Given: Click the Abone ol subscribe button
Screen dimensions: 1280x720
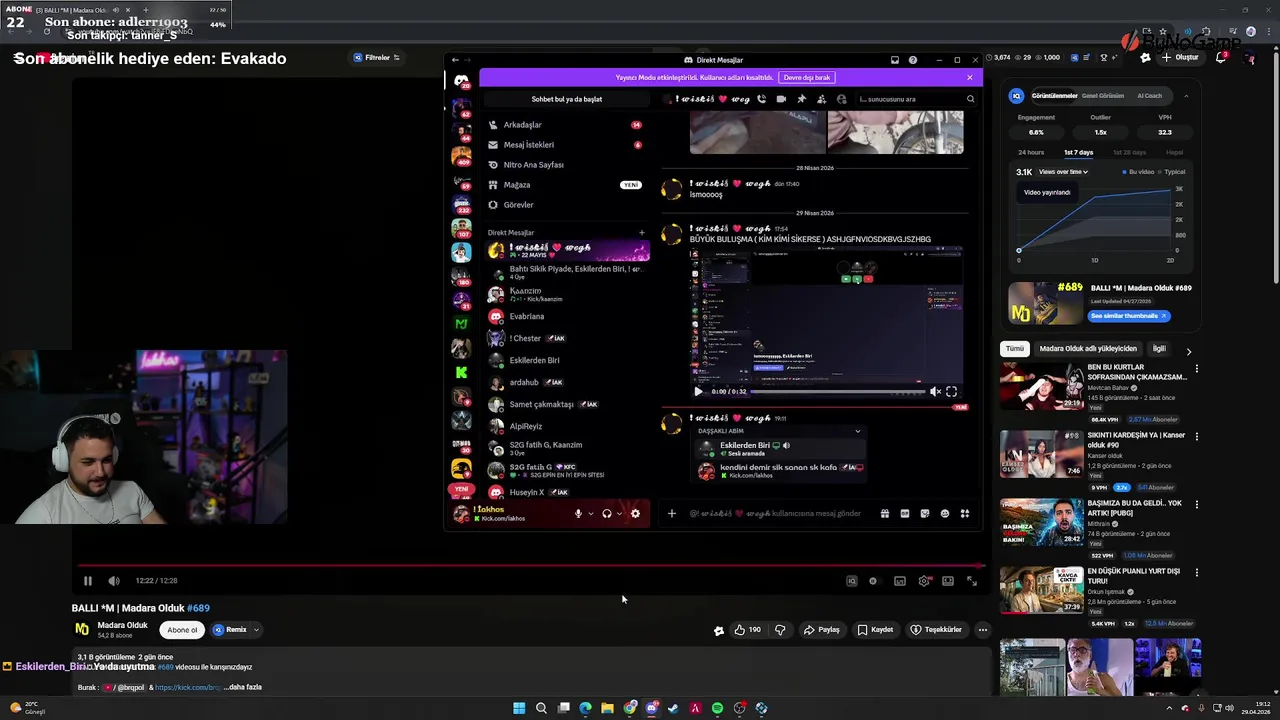Looking at the screenshot, I should [x=183, y=630].
